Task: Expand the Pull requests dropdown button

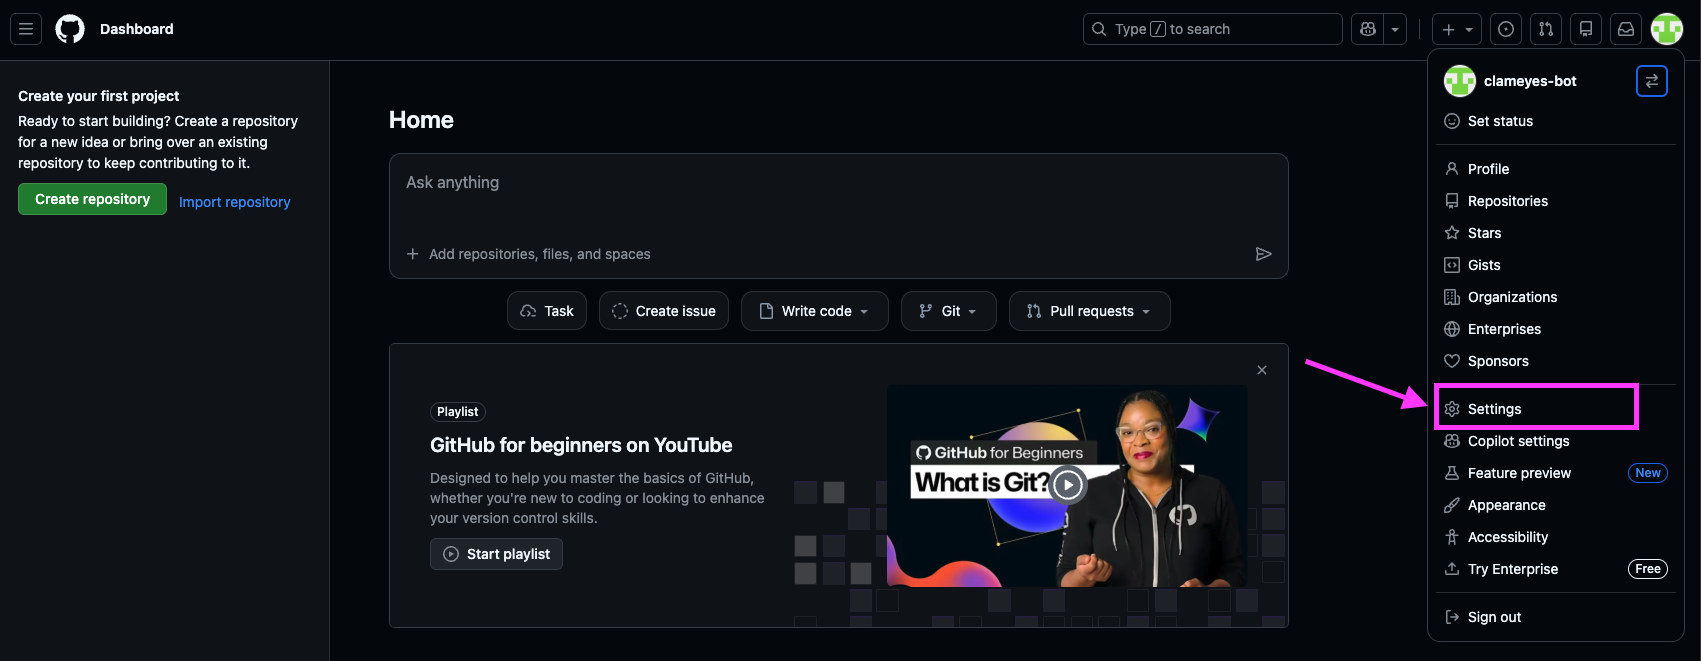Action: coord(1090,311)
